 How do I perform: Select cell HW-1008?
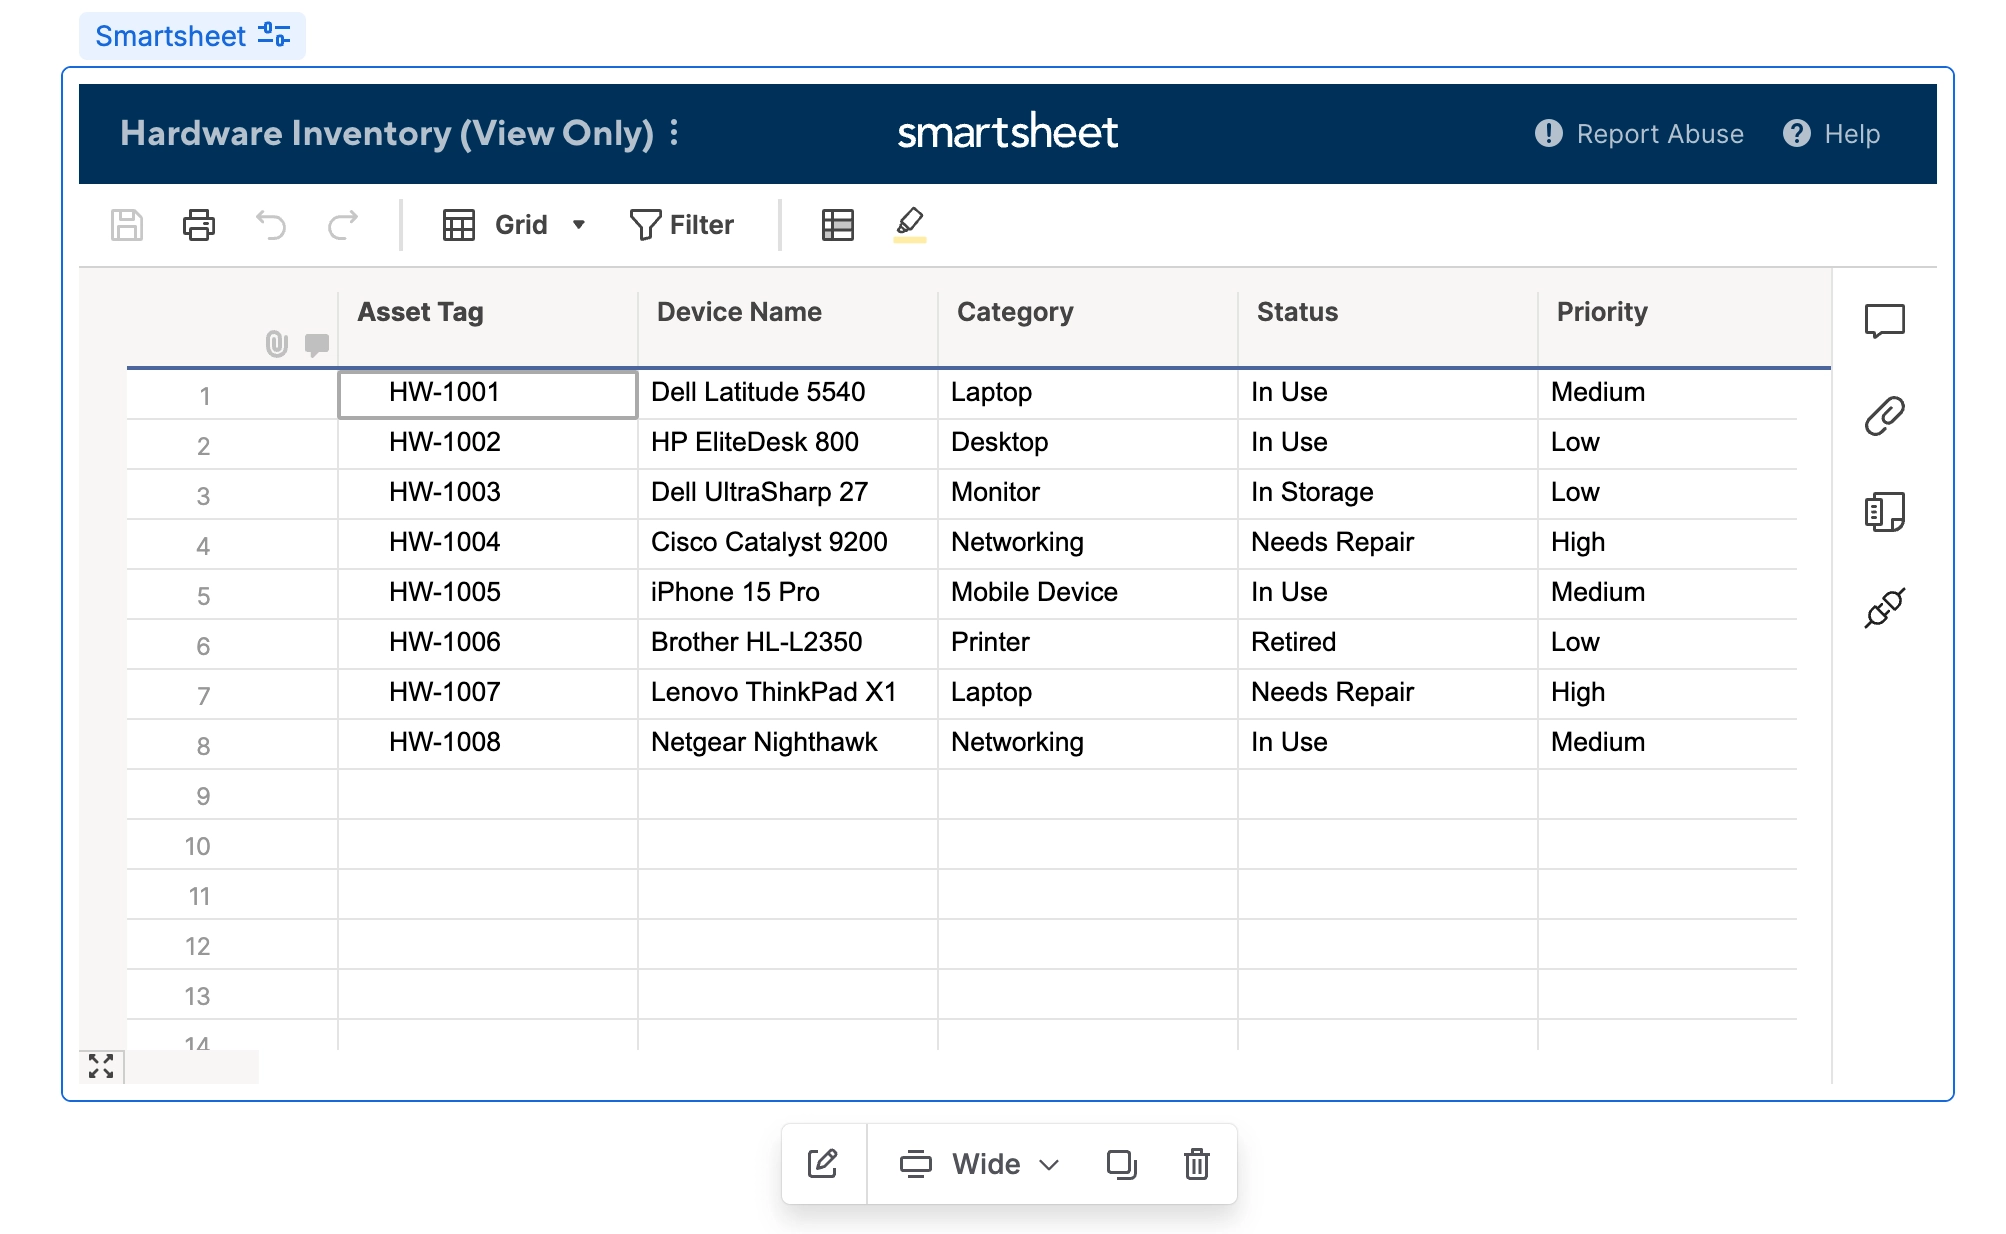coord(488,744)
